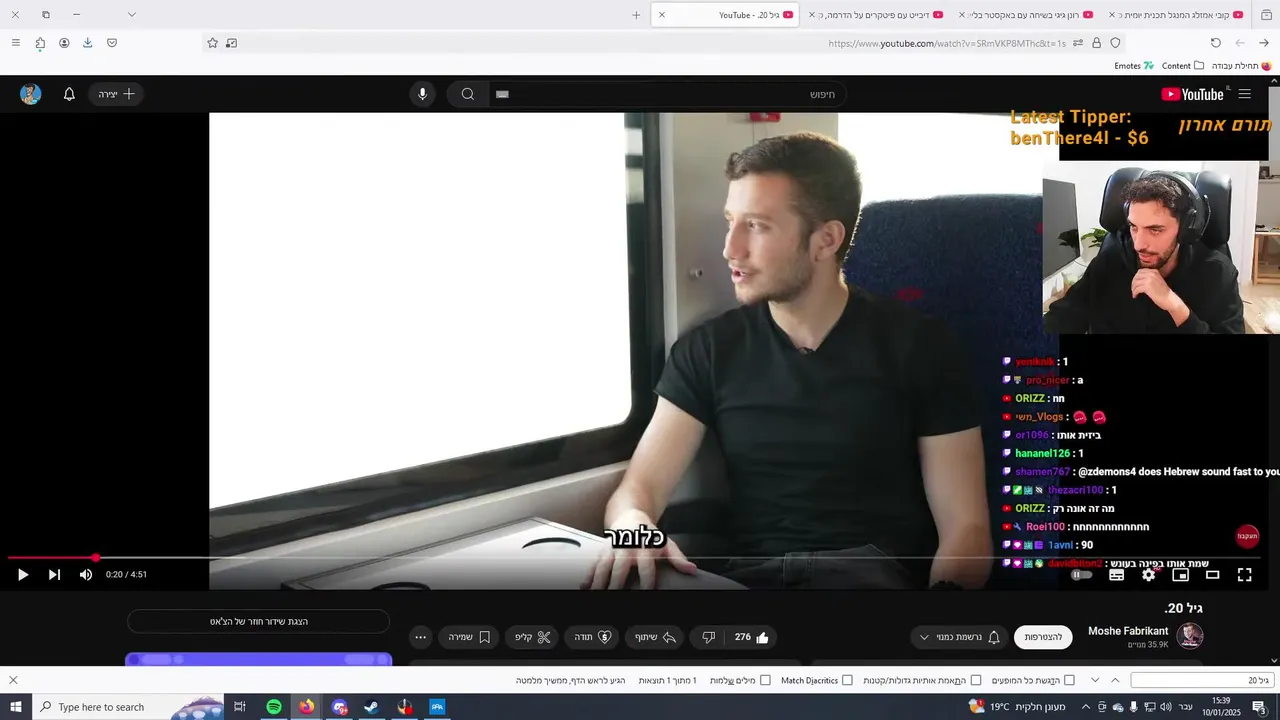Expand the נרשמת כמנוי subscription dropdown
Viewport: 1280px width, 720px height.
(958, 637)
